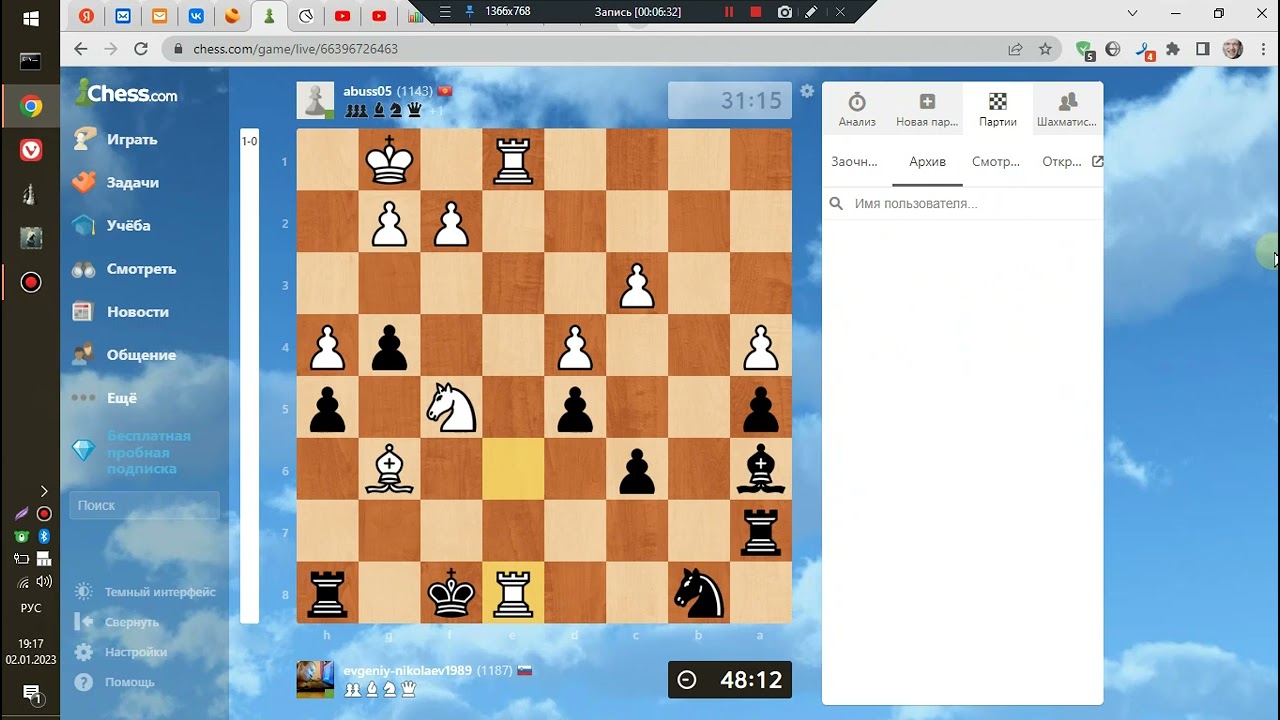Switch to the Анализ tab
Screen dimensions: 1280x720
(857, 109)
